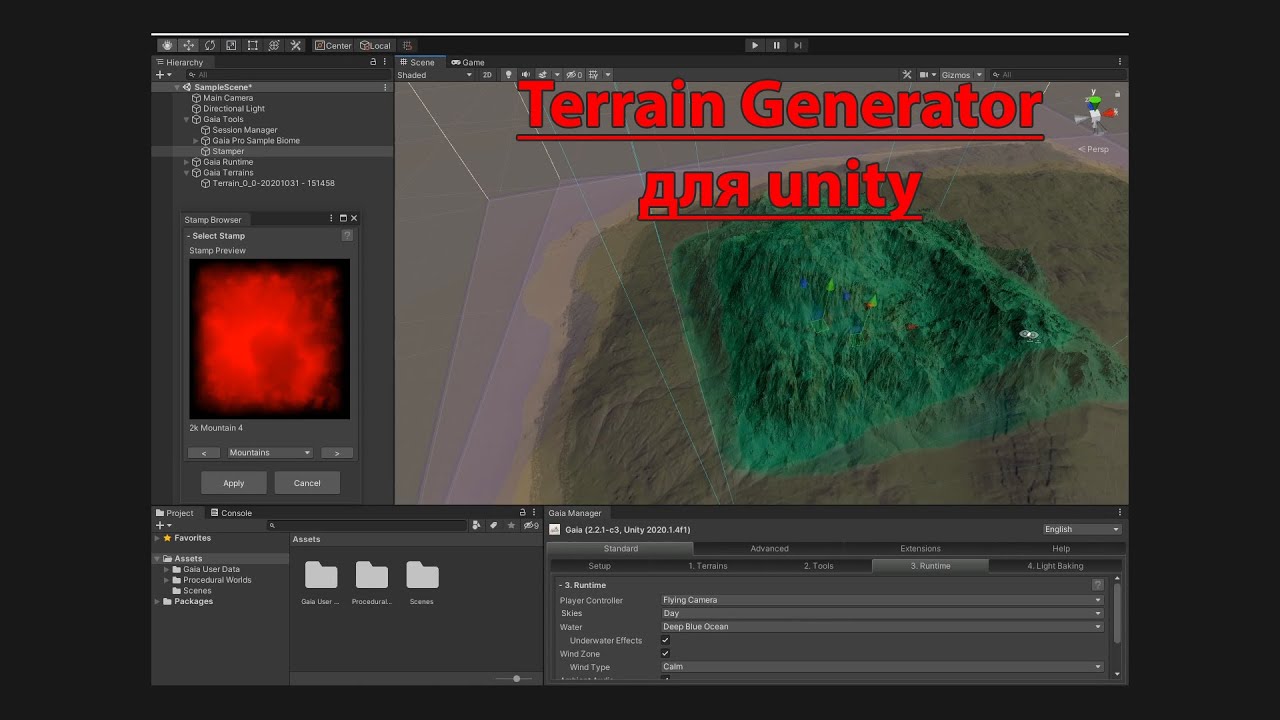Toggle the Wind Zone checkbox
Screen dimensions: 1280x720
665,653
